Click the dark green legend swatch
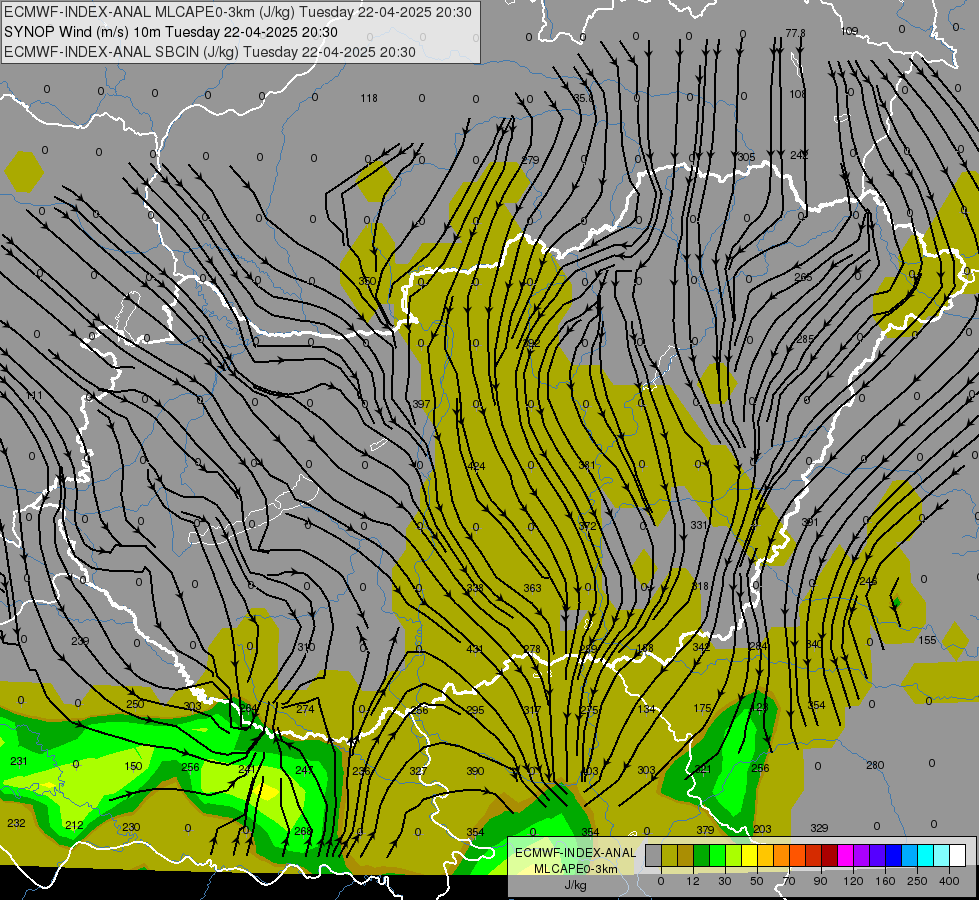The width and height of the screenshot is (979, 900). tap(701, 856)
